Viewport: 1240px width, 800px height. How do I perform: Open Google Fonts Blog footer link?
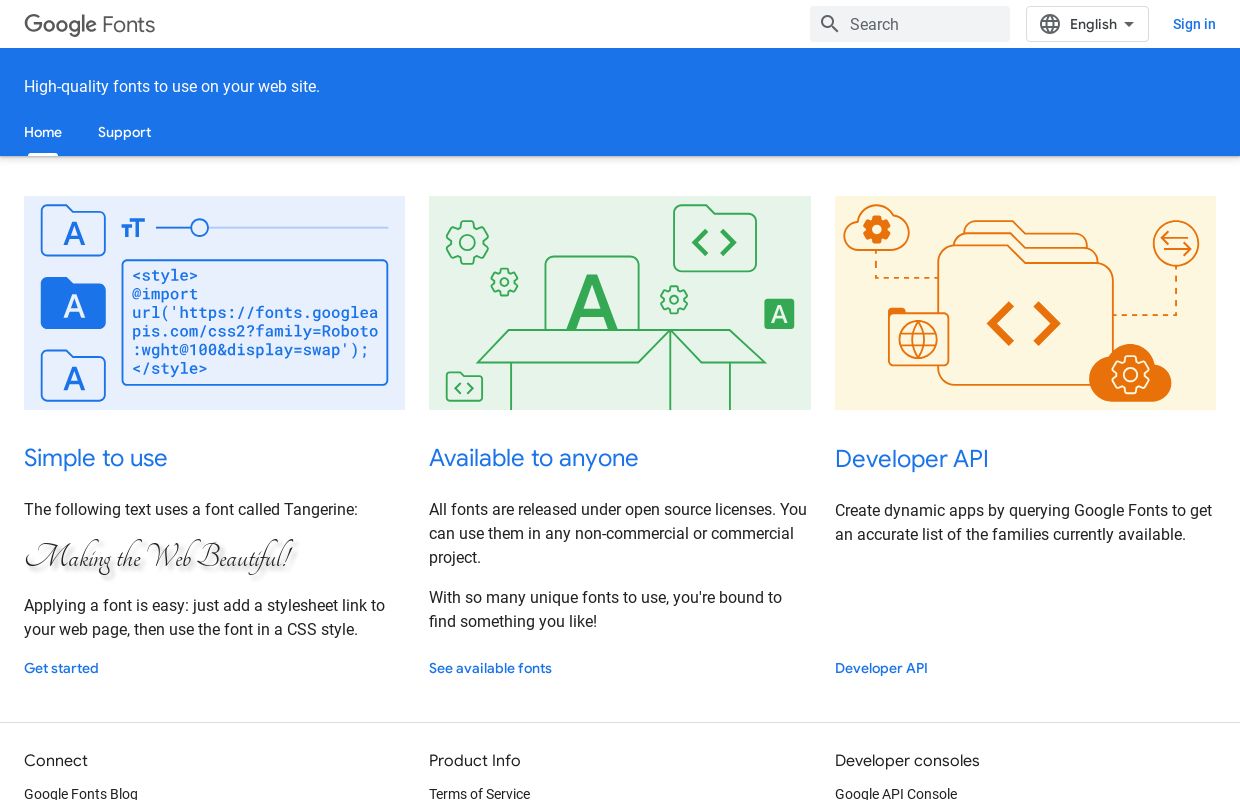[x=81, y=793]
